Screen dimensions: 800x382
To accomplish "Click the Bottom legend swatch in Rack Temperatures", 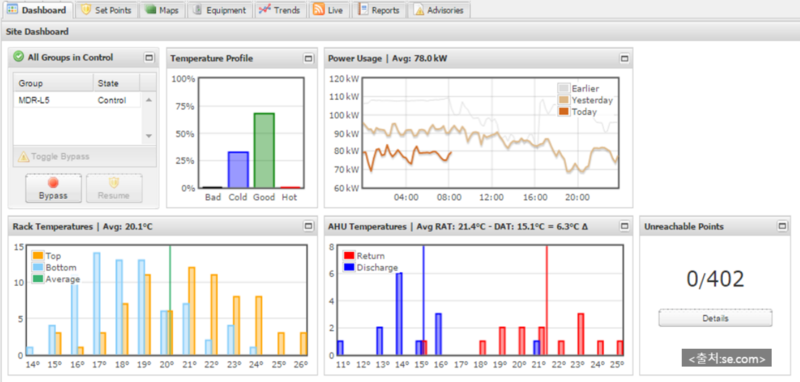I will tap(38, 268).
